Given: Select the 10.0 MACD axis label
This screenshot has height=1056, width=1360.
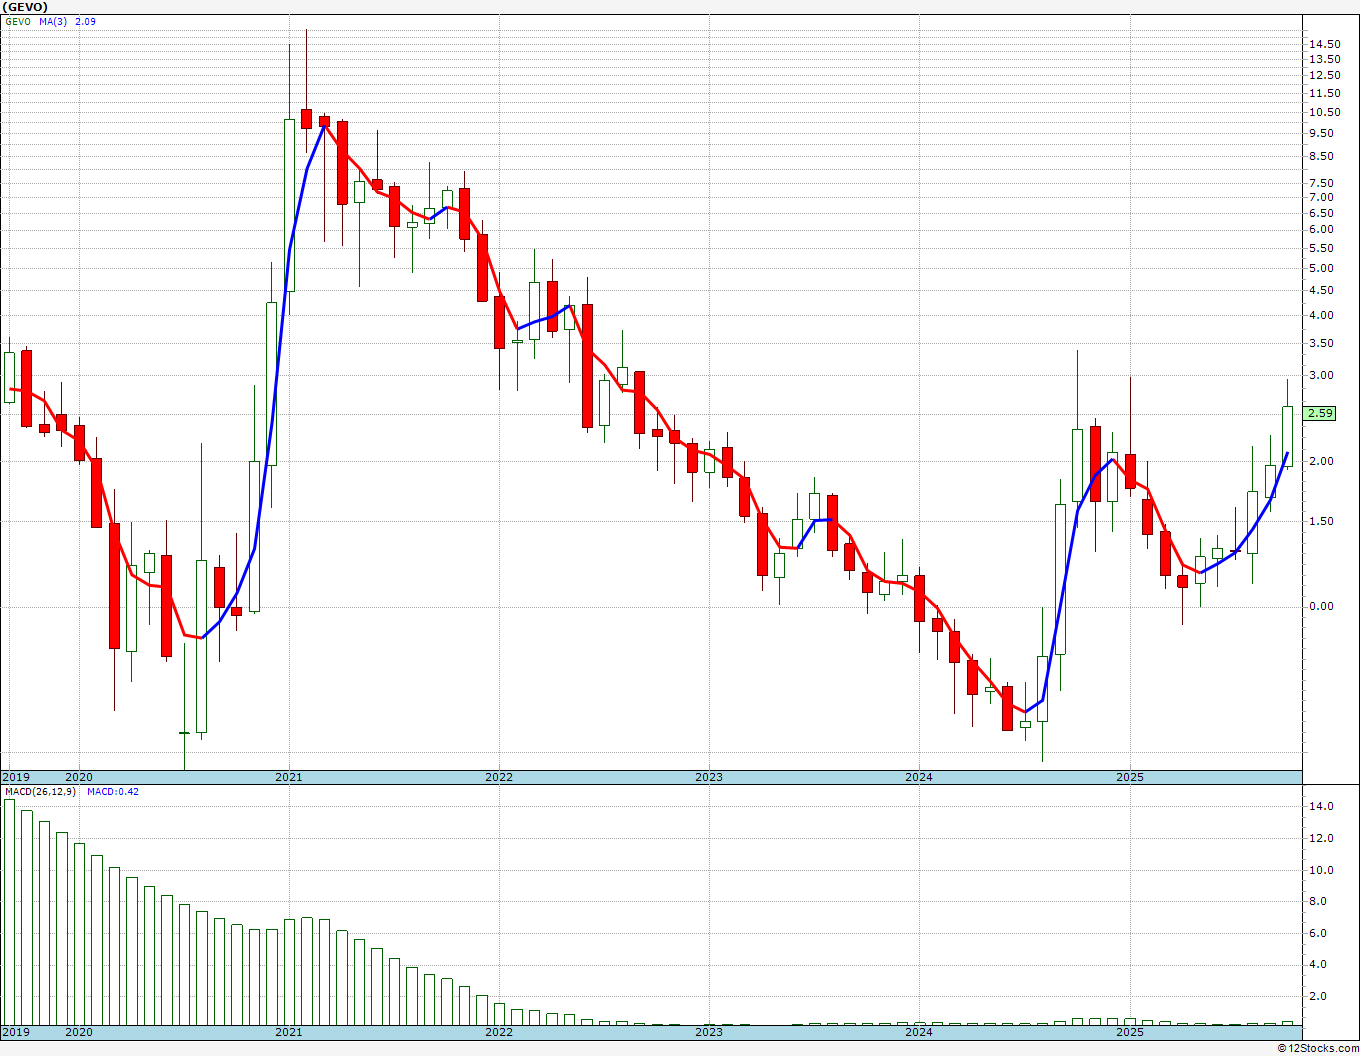Looking at the screenshot, I should pos(1320,870).
